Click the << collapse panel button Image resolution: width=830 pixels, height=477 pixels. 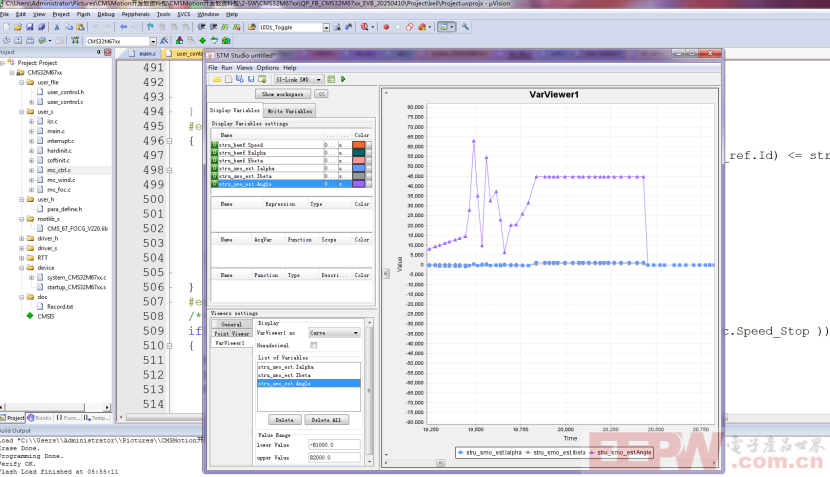point(321,94)
